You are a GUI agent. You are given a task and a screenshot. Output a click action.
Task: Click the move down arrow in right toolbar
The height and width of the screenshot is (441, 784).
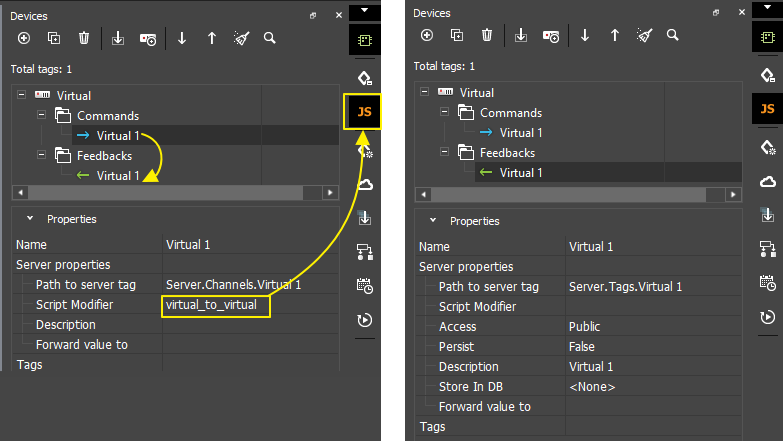point(585,35)
